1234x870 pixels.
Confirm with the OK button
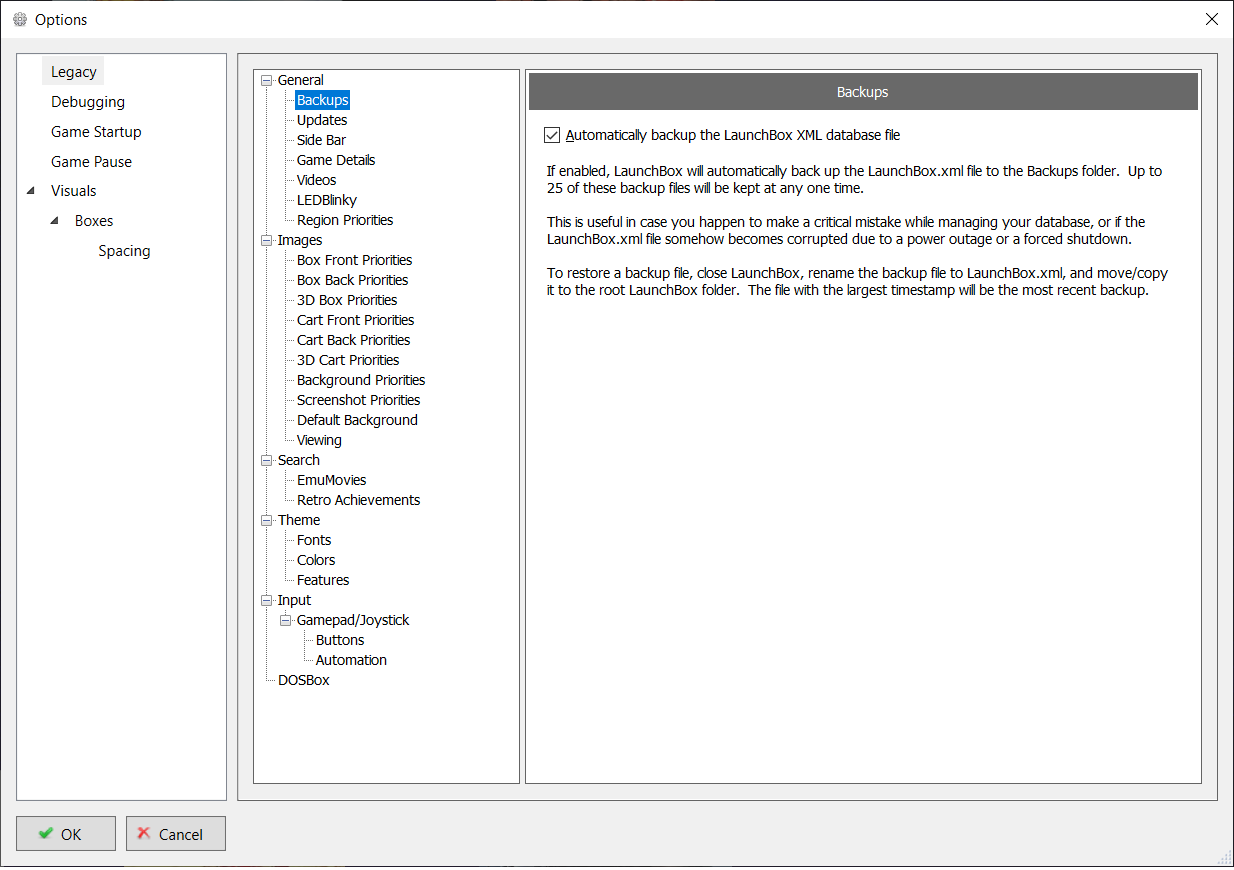(66, 834)
